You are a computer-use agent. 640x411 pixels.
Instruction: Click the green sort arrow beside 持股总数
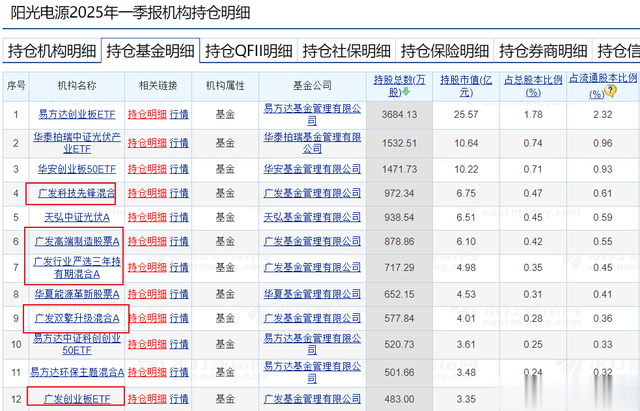pyautogui.click(x=406, y=92)
